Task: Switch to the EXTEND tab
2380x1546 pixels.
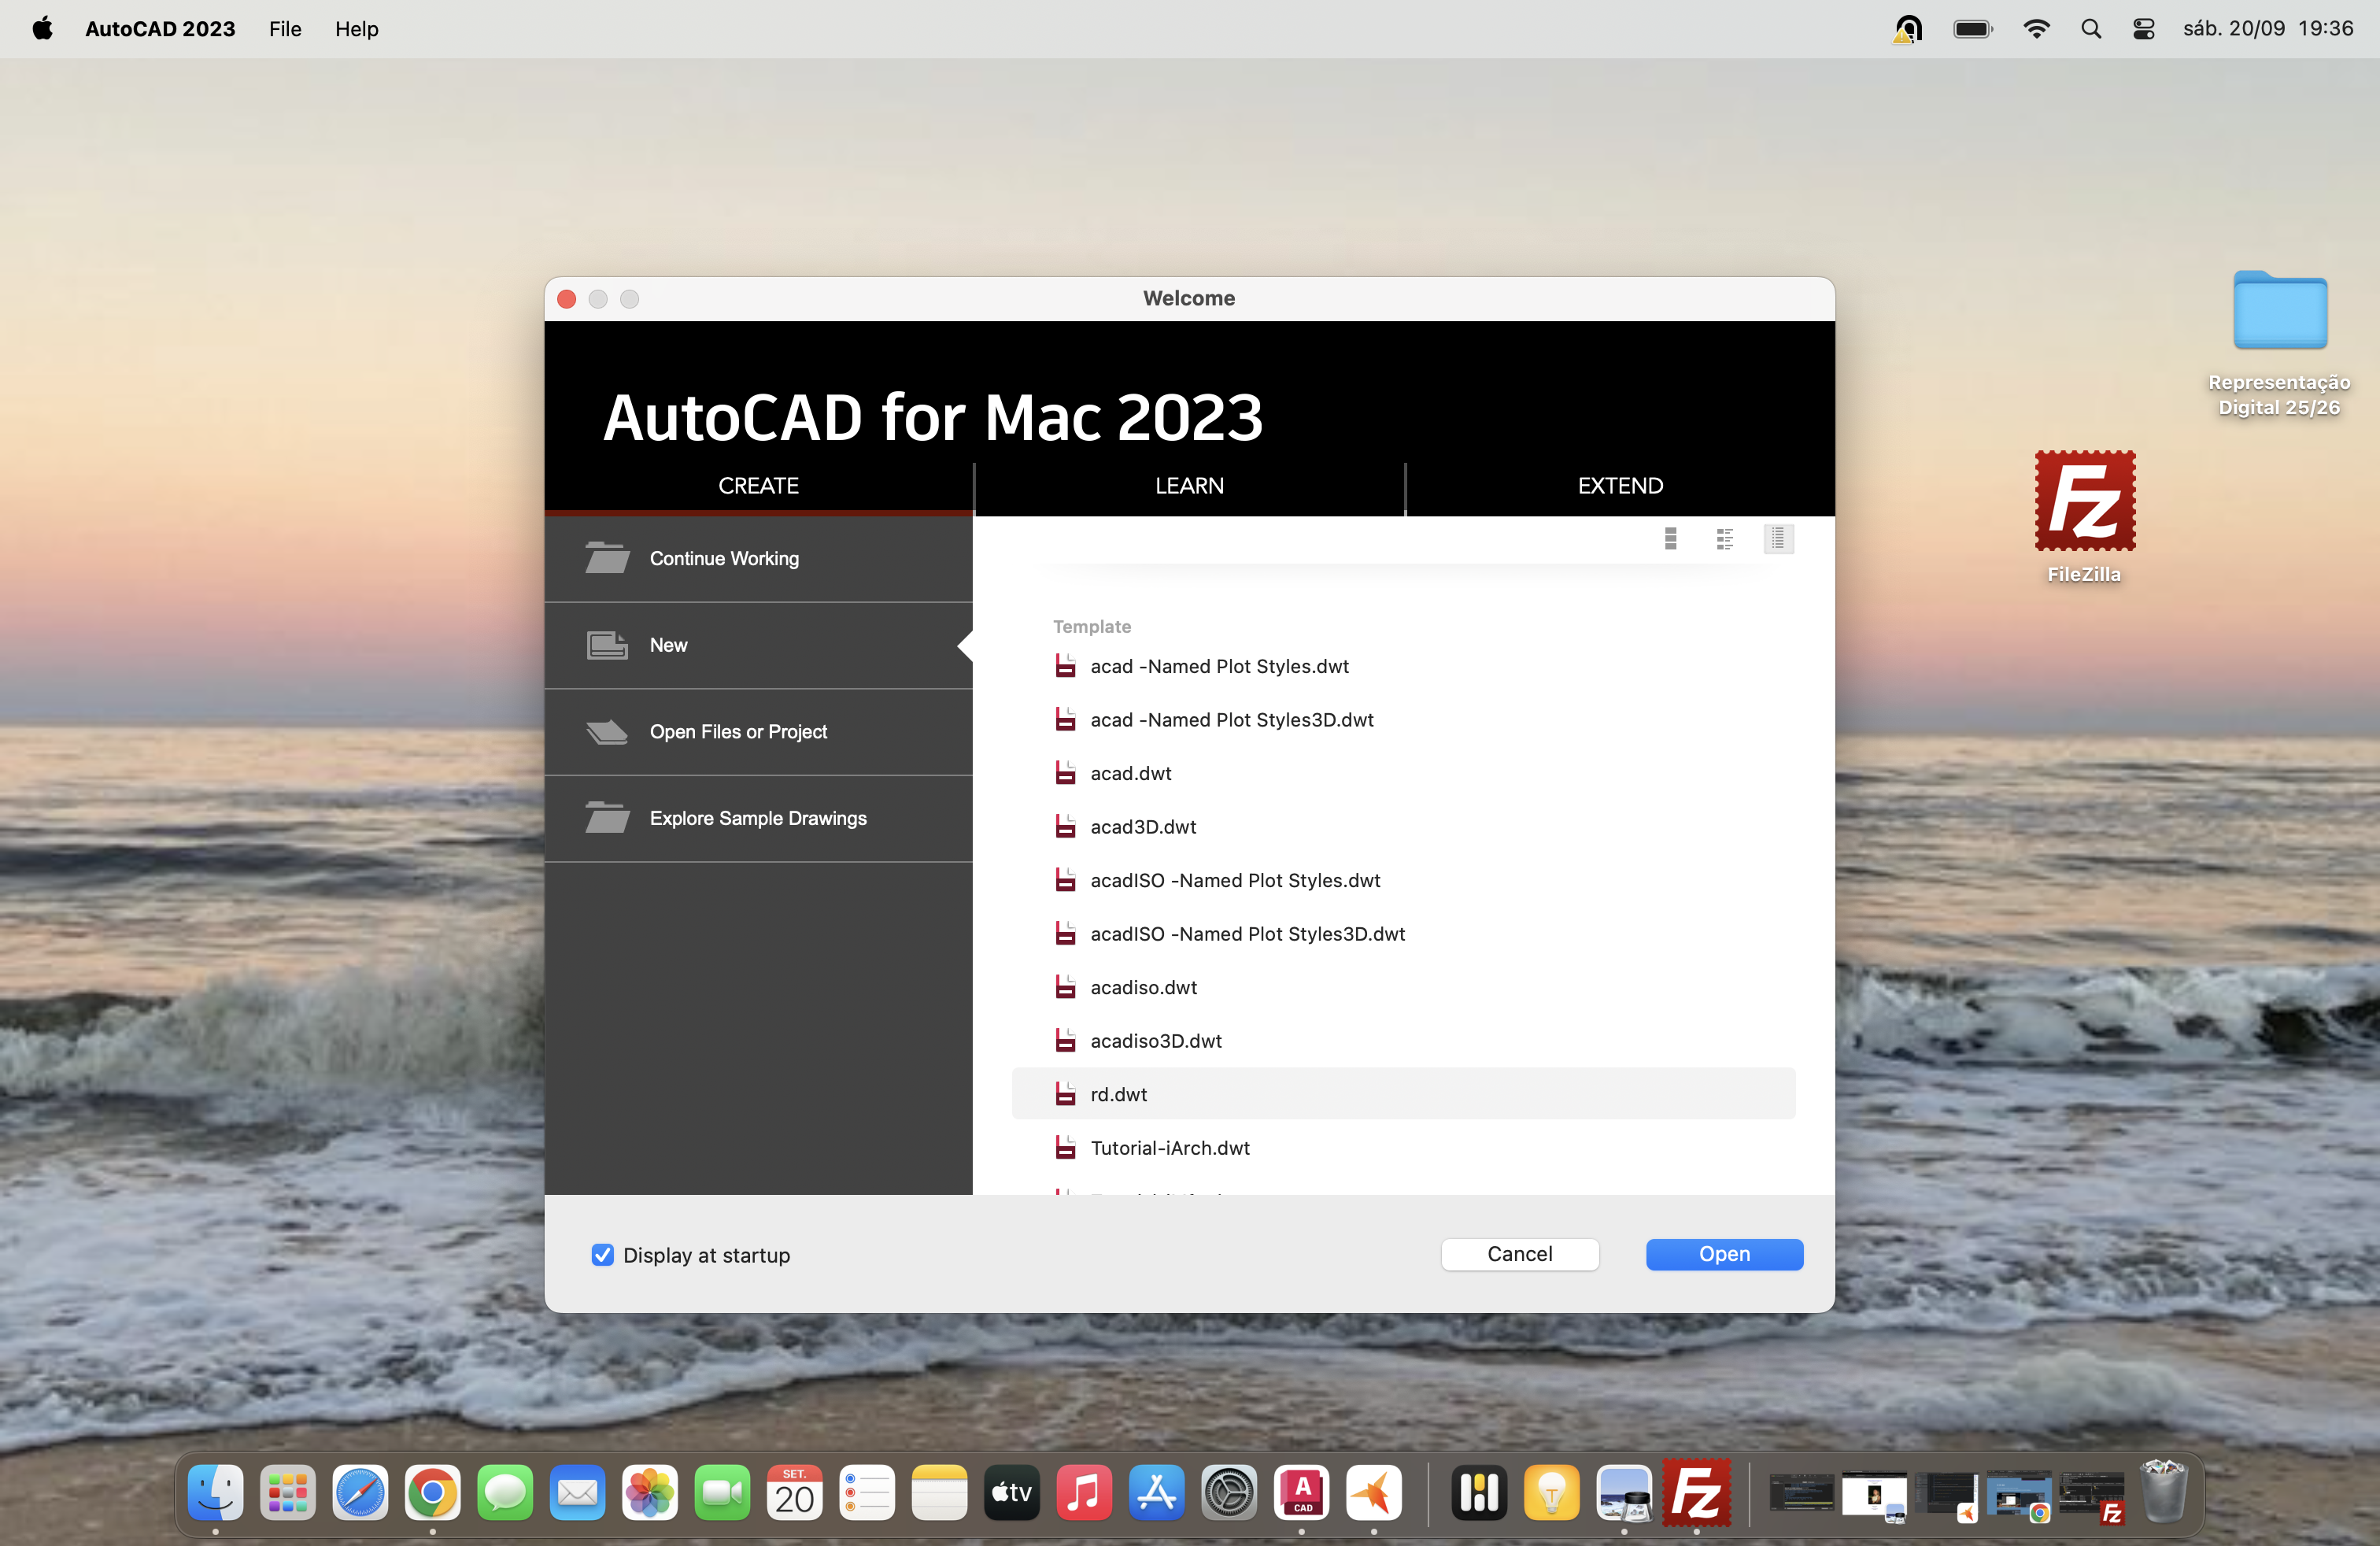Action: tap(1620, 486)
